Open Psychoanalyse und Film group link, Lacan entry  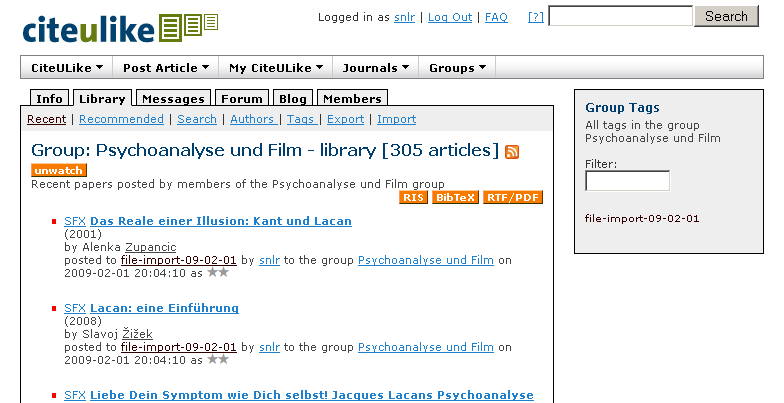tap(426, 347)
